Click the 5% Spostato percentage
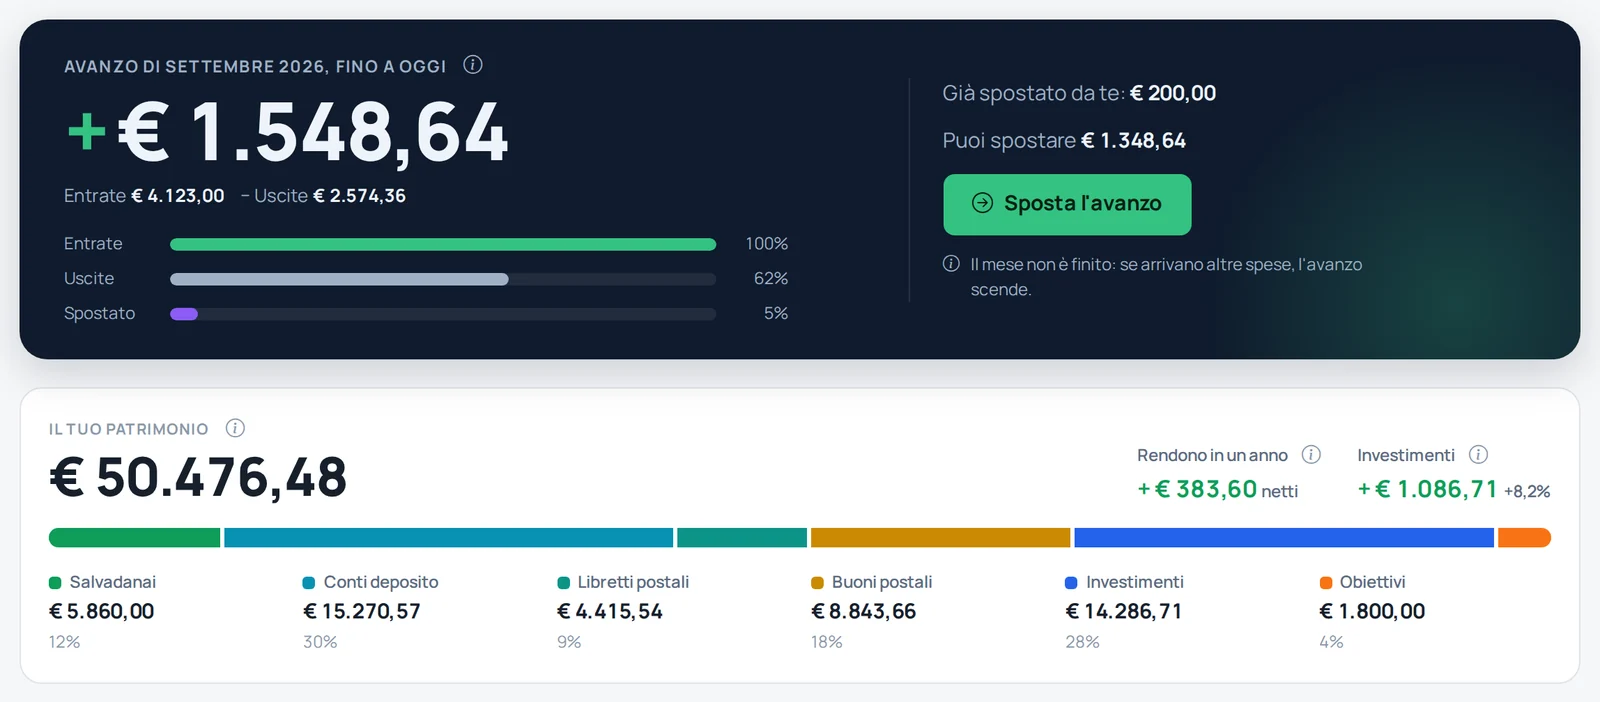 (776, 314)
